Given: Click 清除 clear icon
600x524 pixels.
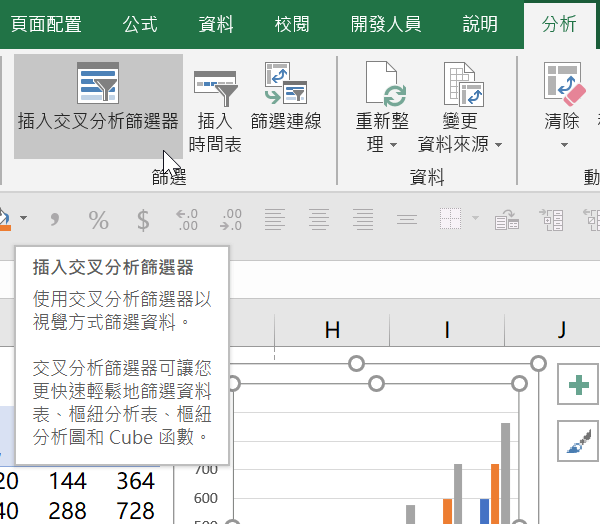Looking at the screenshot, I should tap(564, 84).
